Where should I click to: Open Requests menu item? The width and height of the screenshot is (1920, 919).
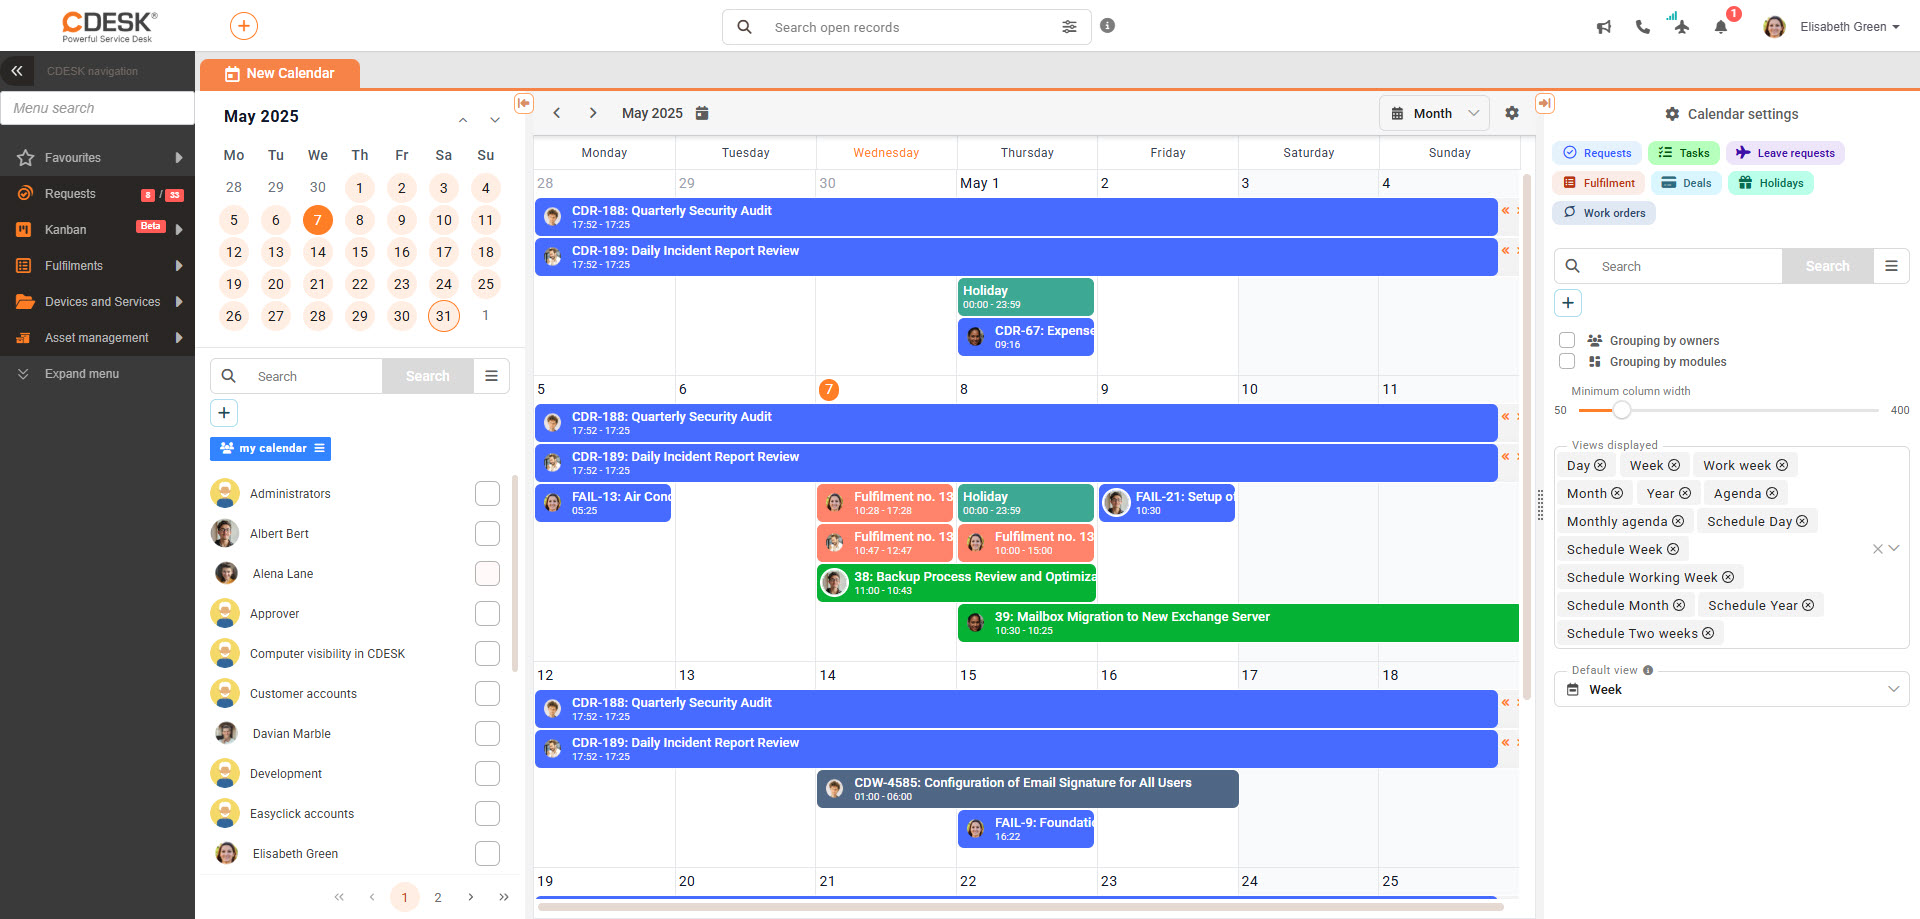tap(97, 194)
